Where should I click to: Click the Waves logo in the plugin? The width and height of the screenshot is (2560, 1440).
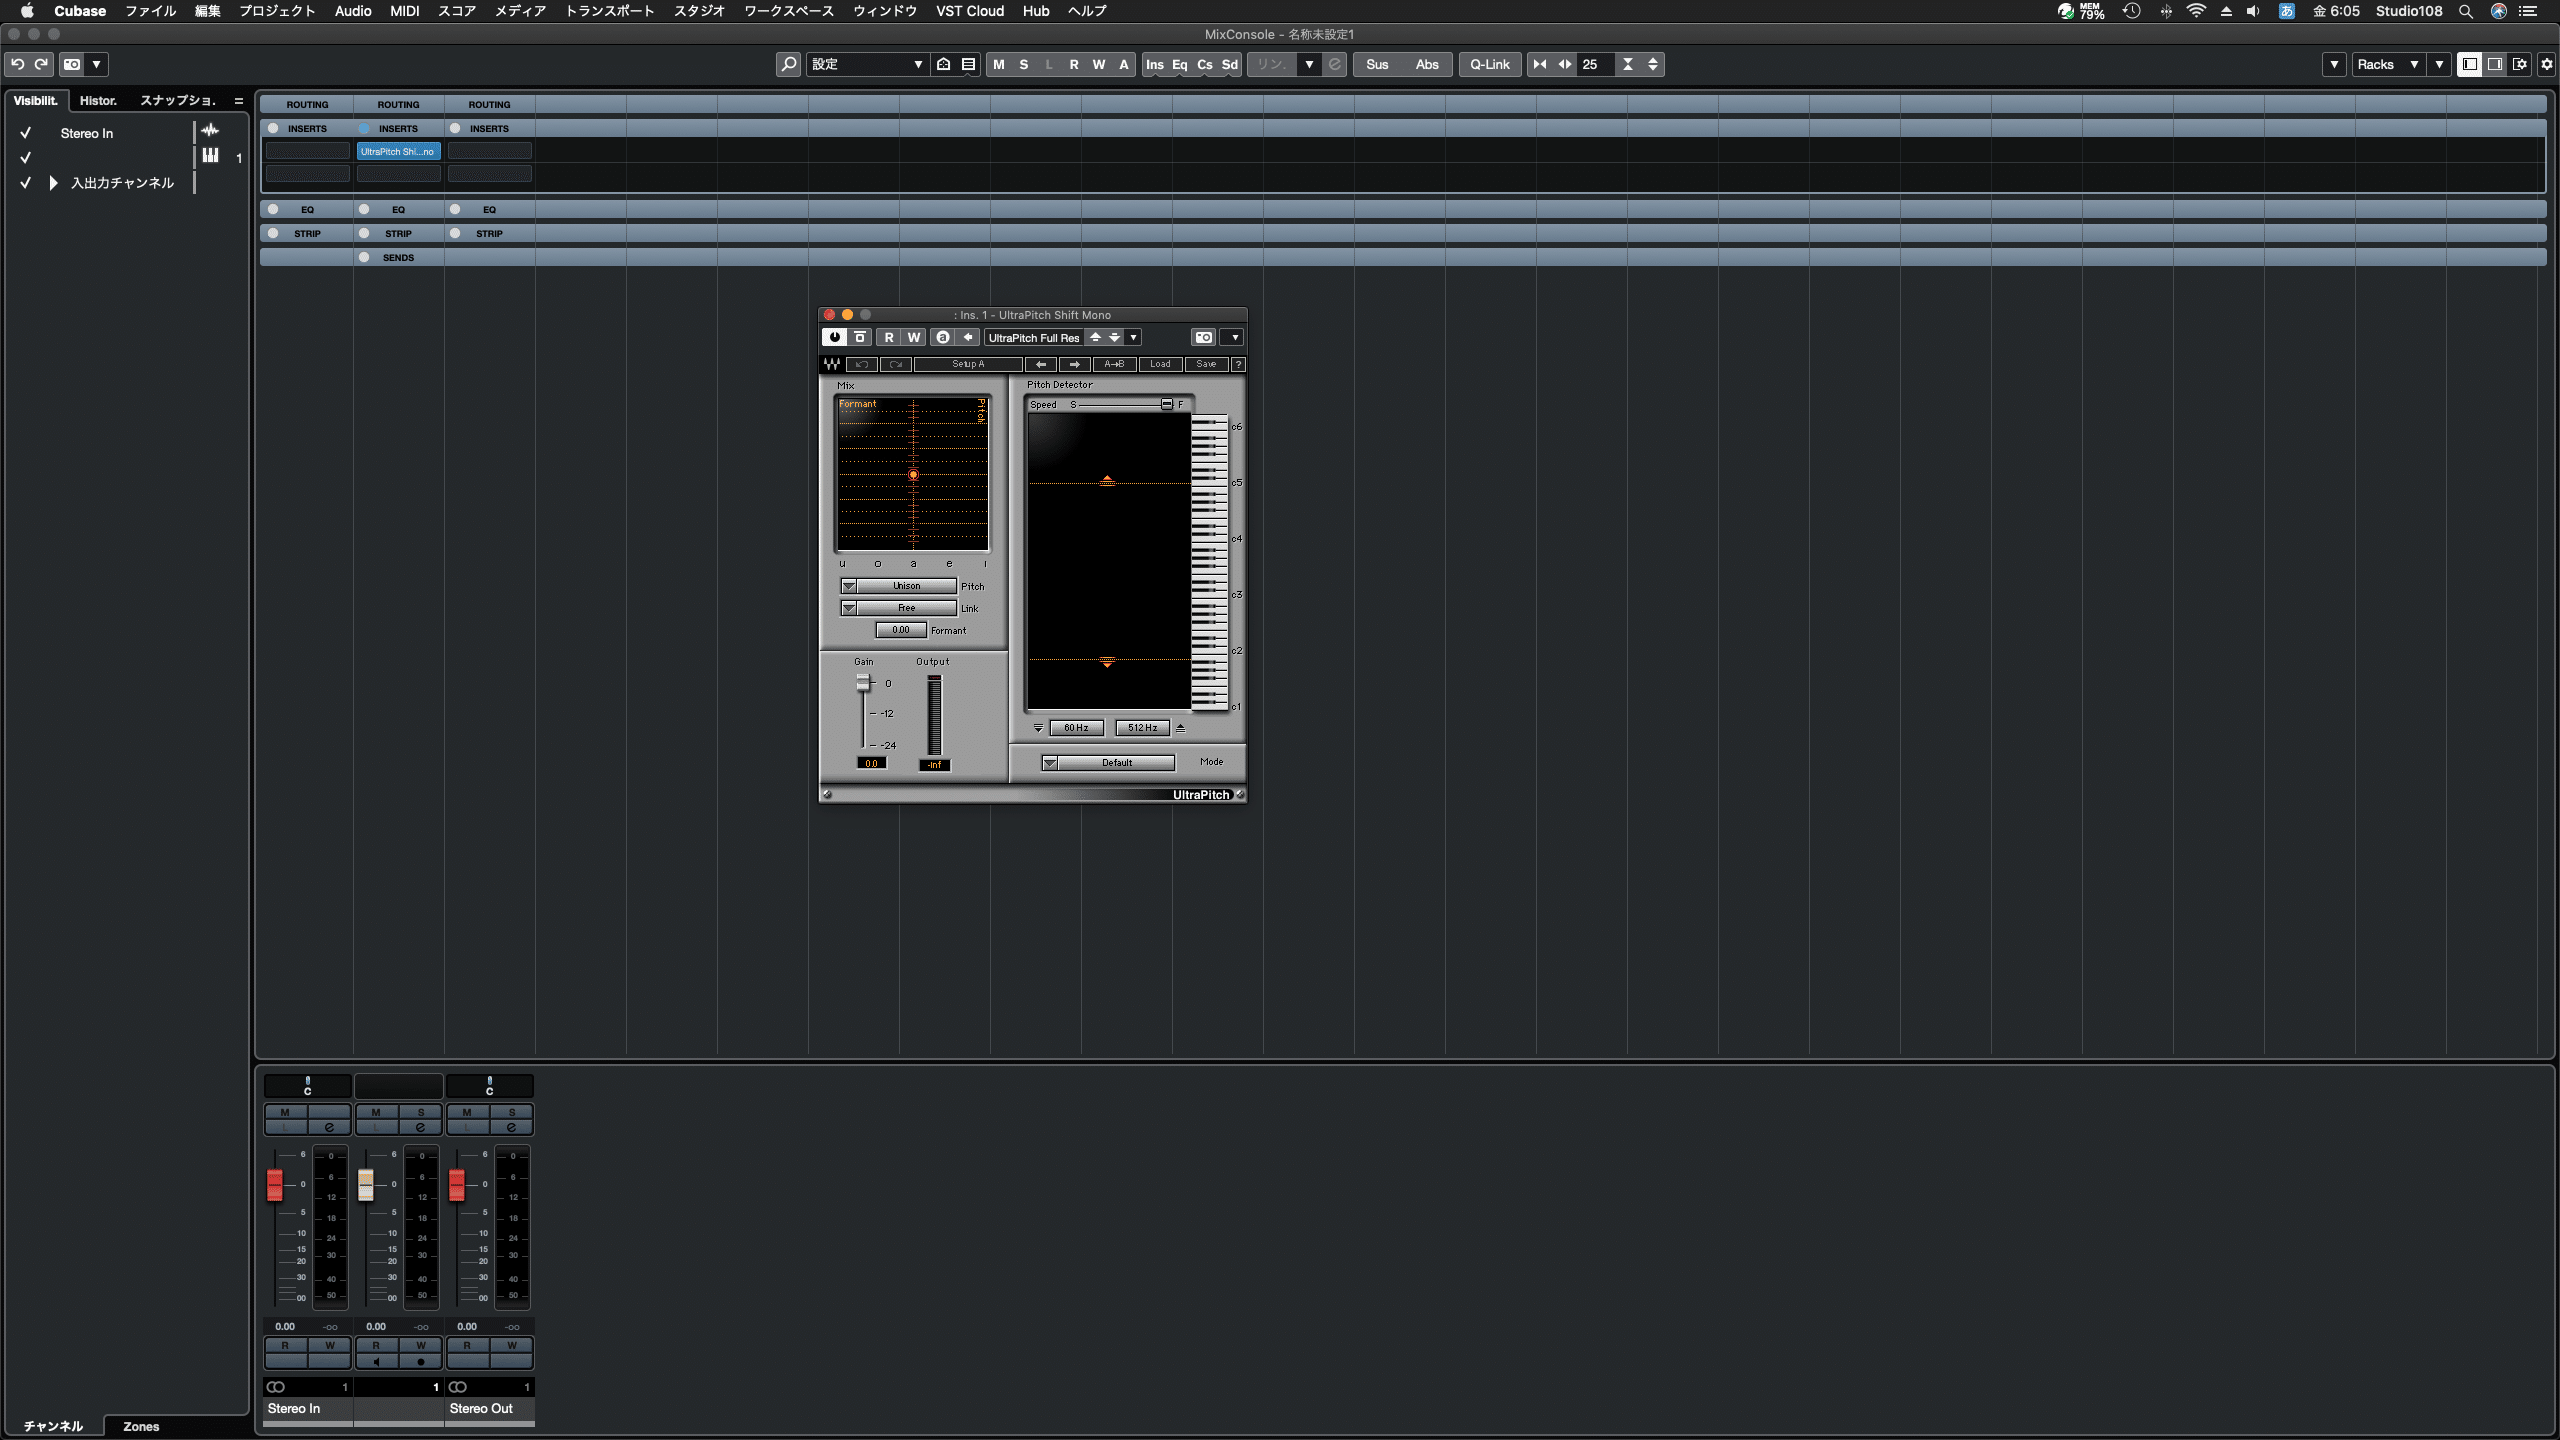tap(834, 366)
